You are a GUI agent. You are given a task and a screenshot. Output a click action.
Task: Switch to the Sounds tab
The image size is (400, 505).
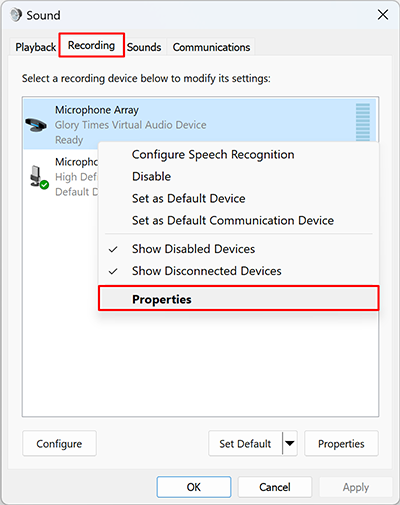coord(144,47)
